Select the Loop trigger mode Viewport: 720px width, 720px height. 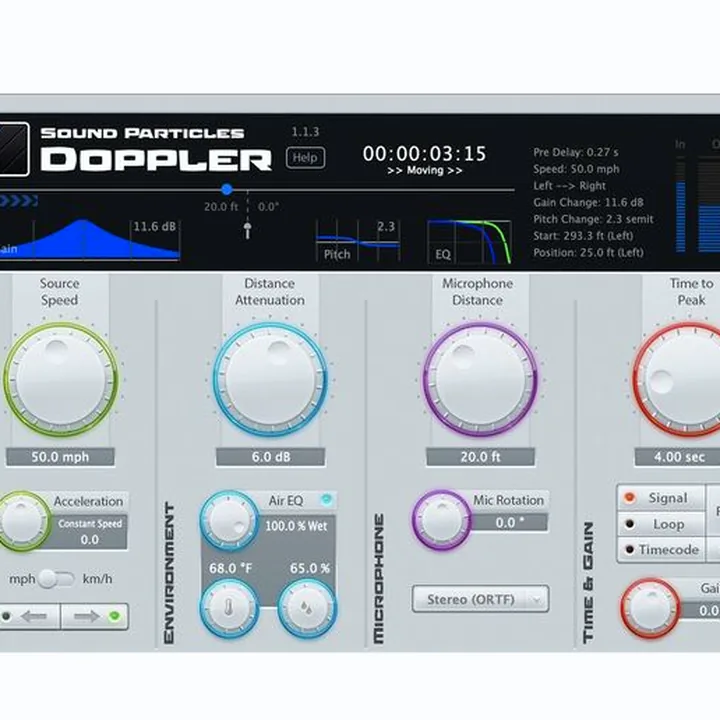660,524
